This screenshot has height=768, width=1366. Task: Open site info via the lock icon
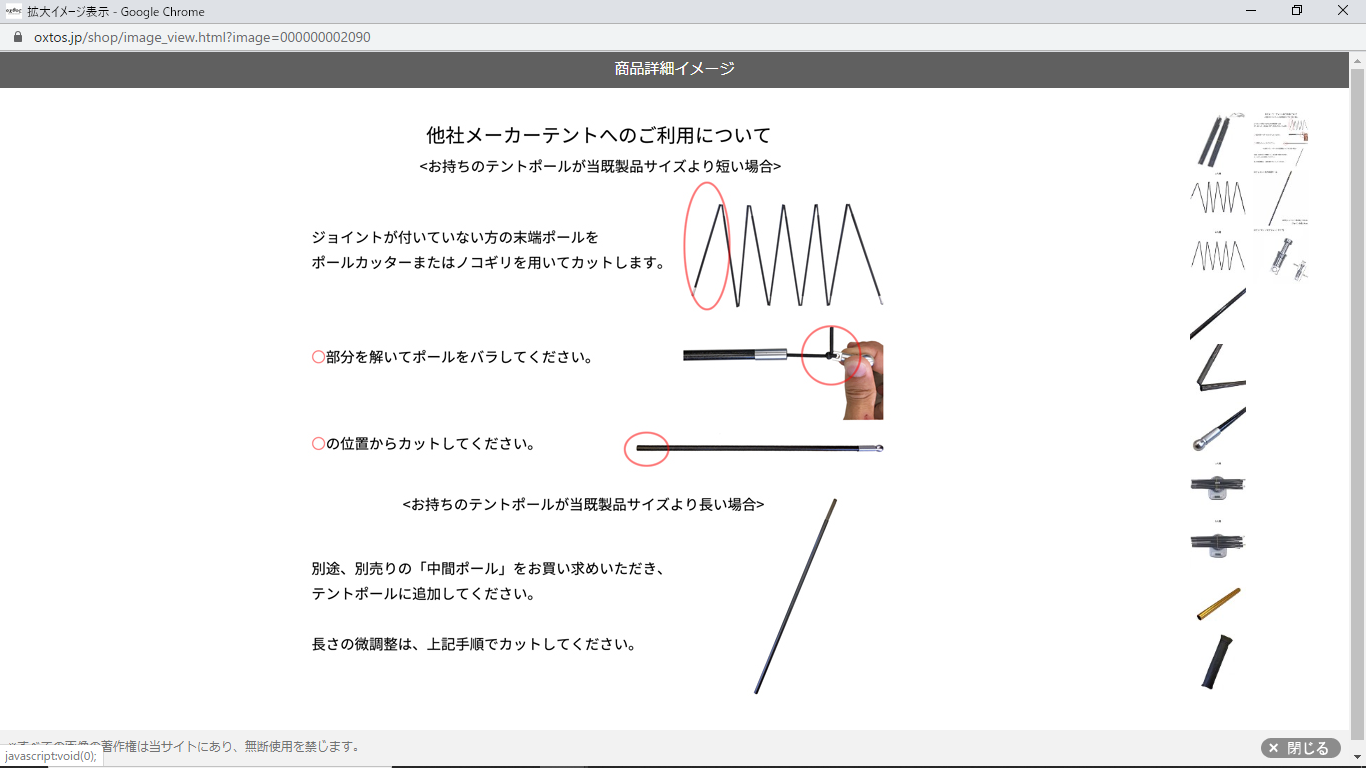[17, 37]
